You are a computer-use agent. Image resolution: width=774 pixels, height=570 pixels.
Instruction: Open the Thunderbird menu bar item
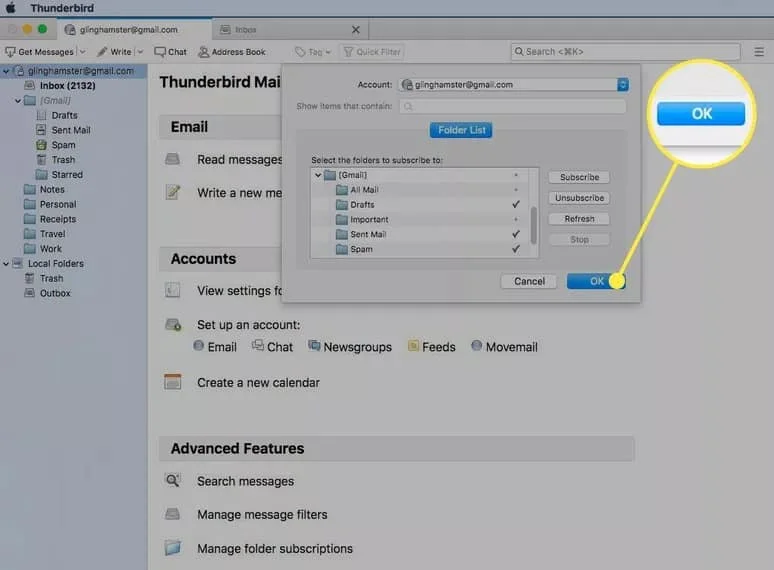tap(62, 8)
